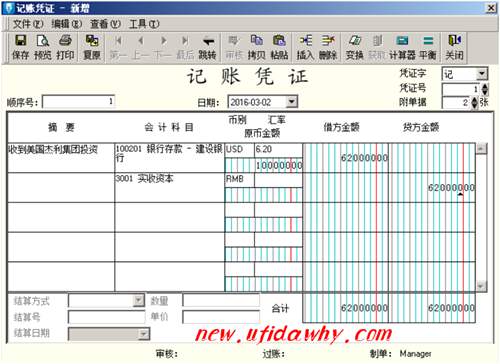This screenshot has height=364, width=500.
Task: Click the voucher table scrollbar down arrow
Action: (481, 286)
